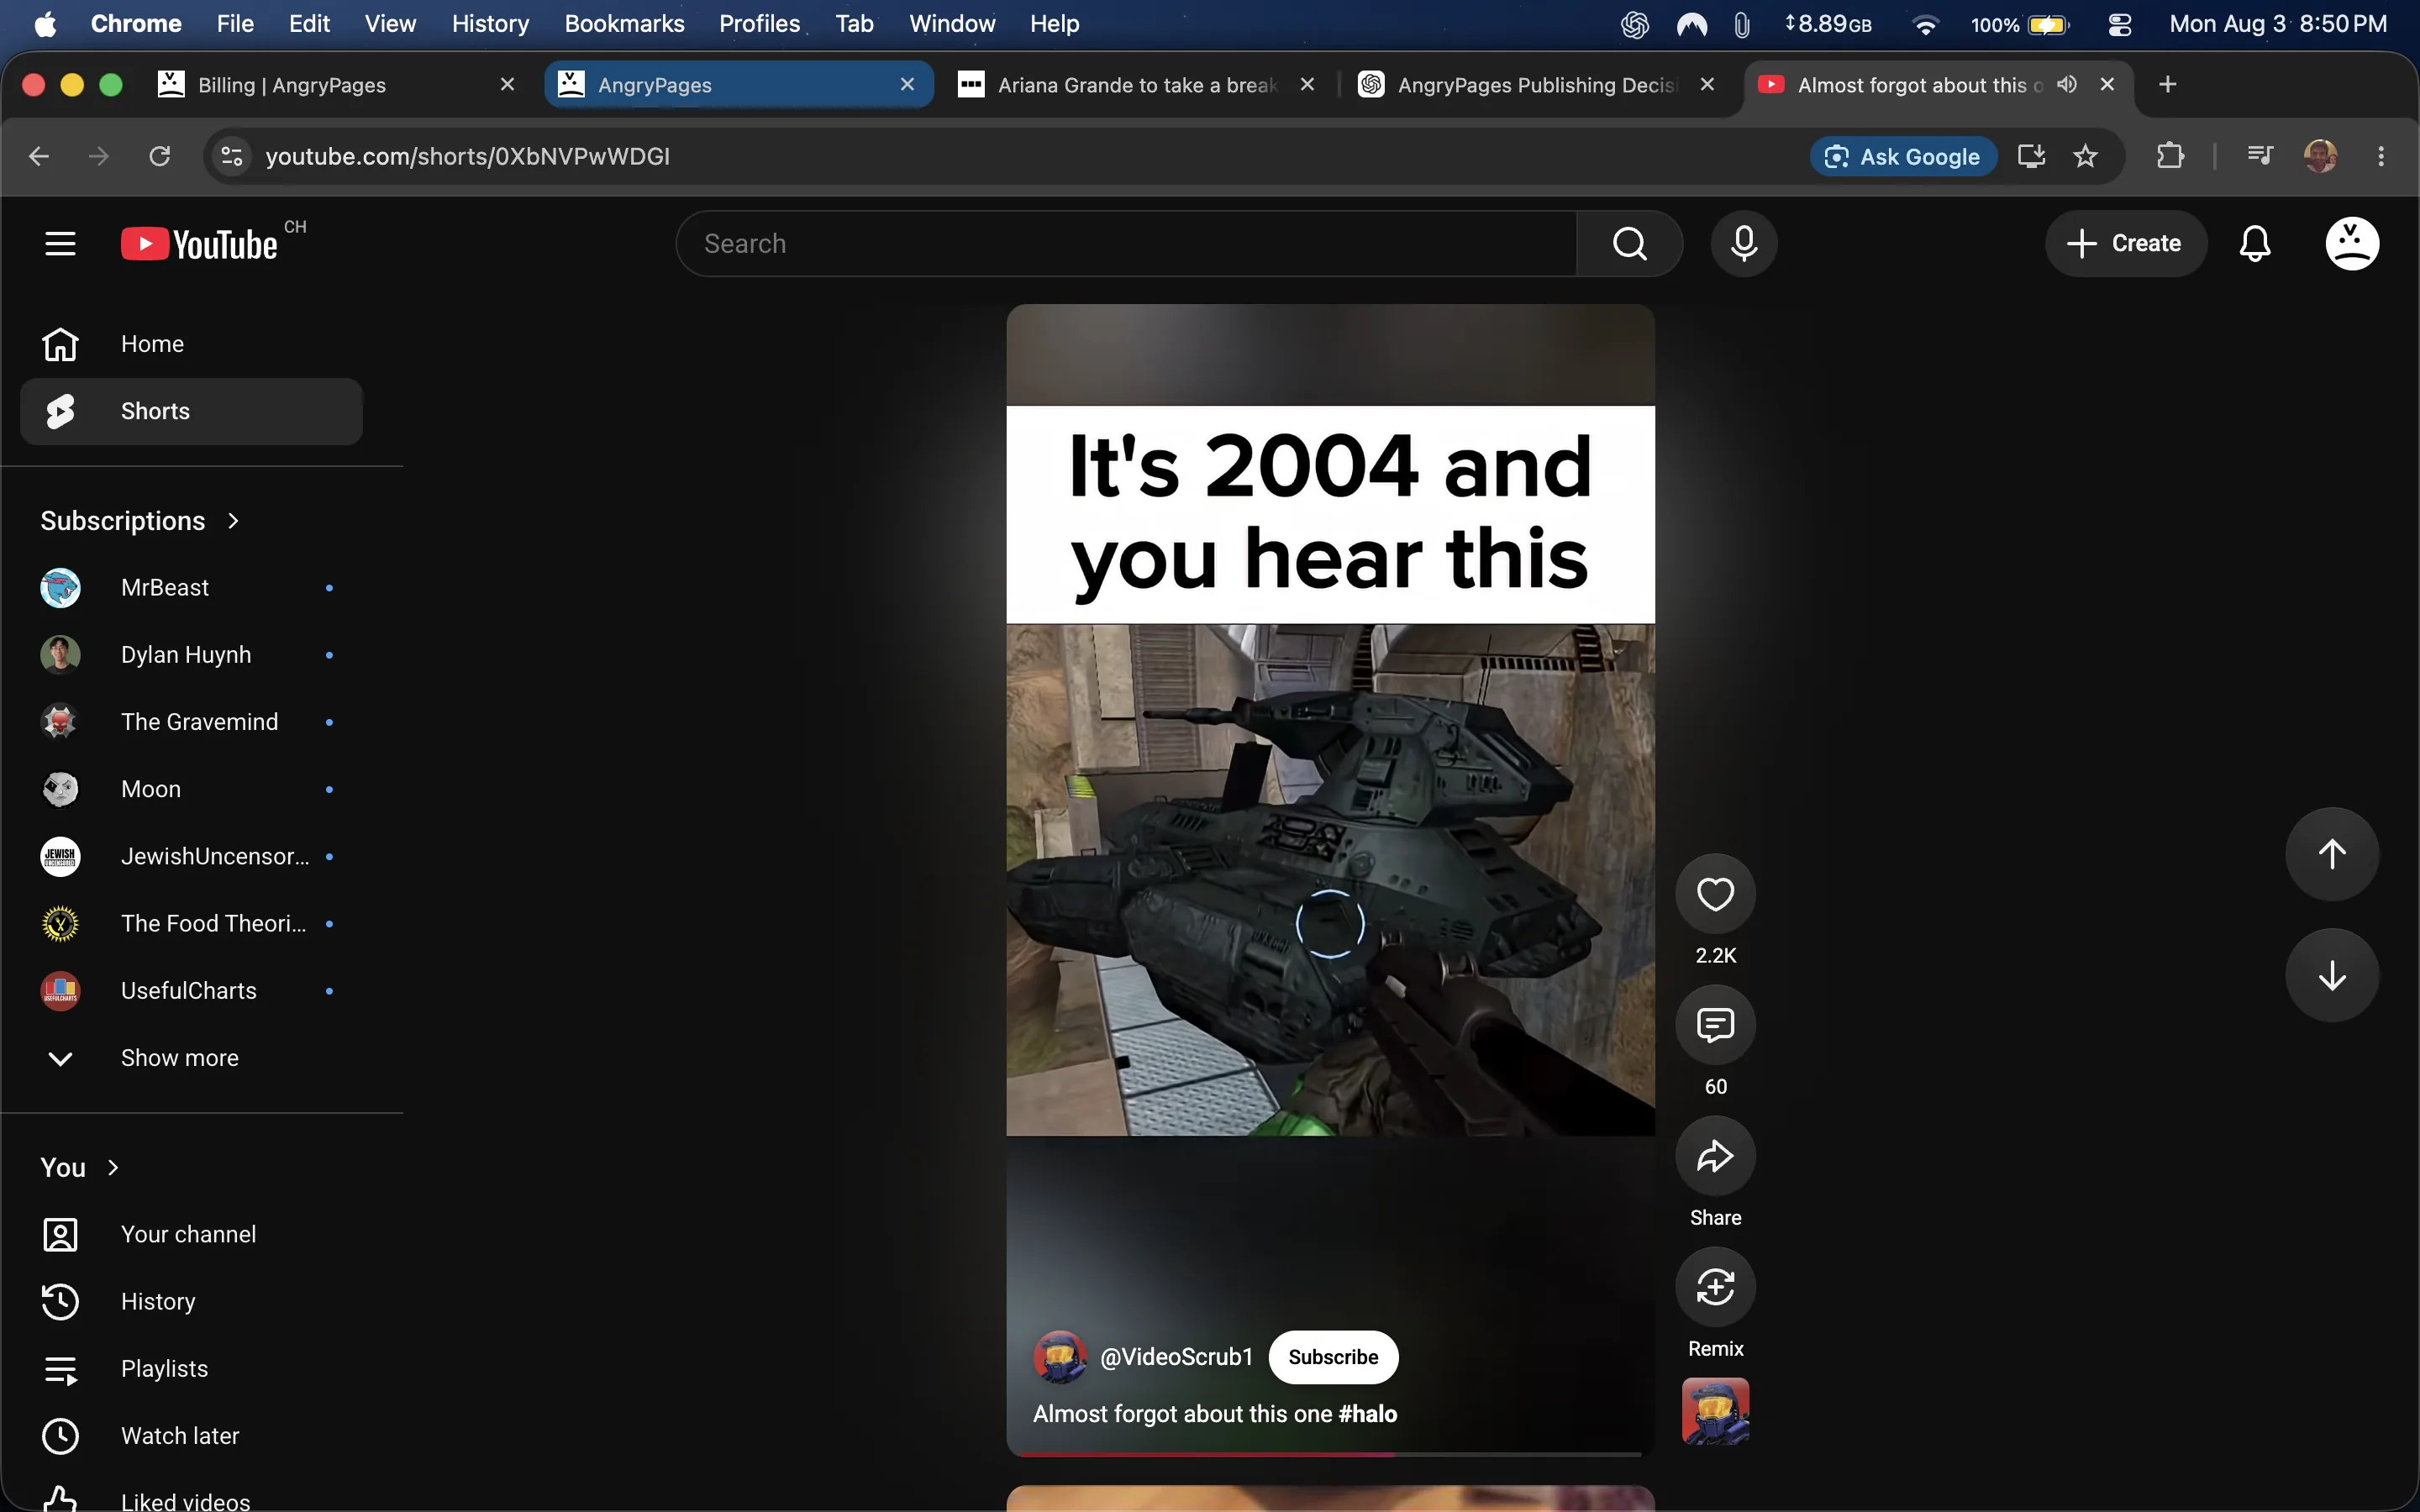This screenshot has height=1512, width=2420.
Task: Open The Gravemind subscription
Action: click(x=191, y=722)
